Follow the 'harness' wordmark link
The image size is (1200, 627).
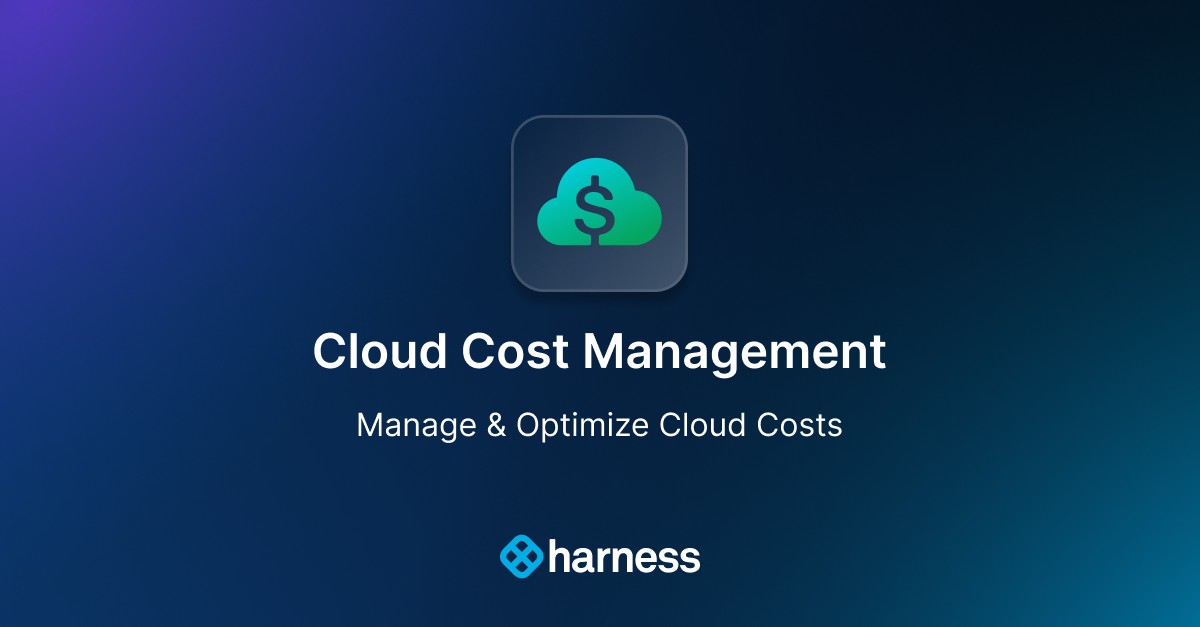click(x=622, y=555)
